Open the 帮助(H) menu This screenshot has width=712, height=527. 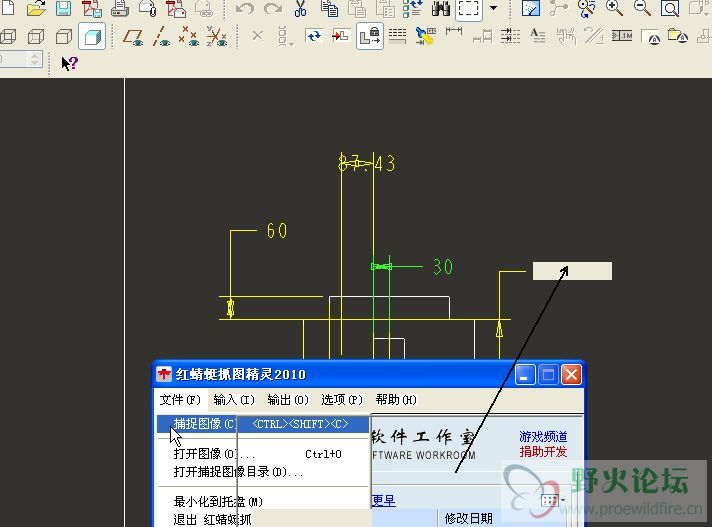(396, 399)
